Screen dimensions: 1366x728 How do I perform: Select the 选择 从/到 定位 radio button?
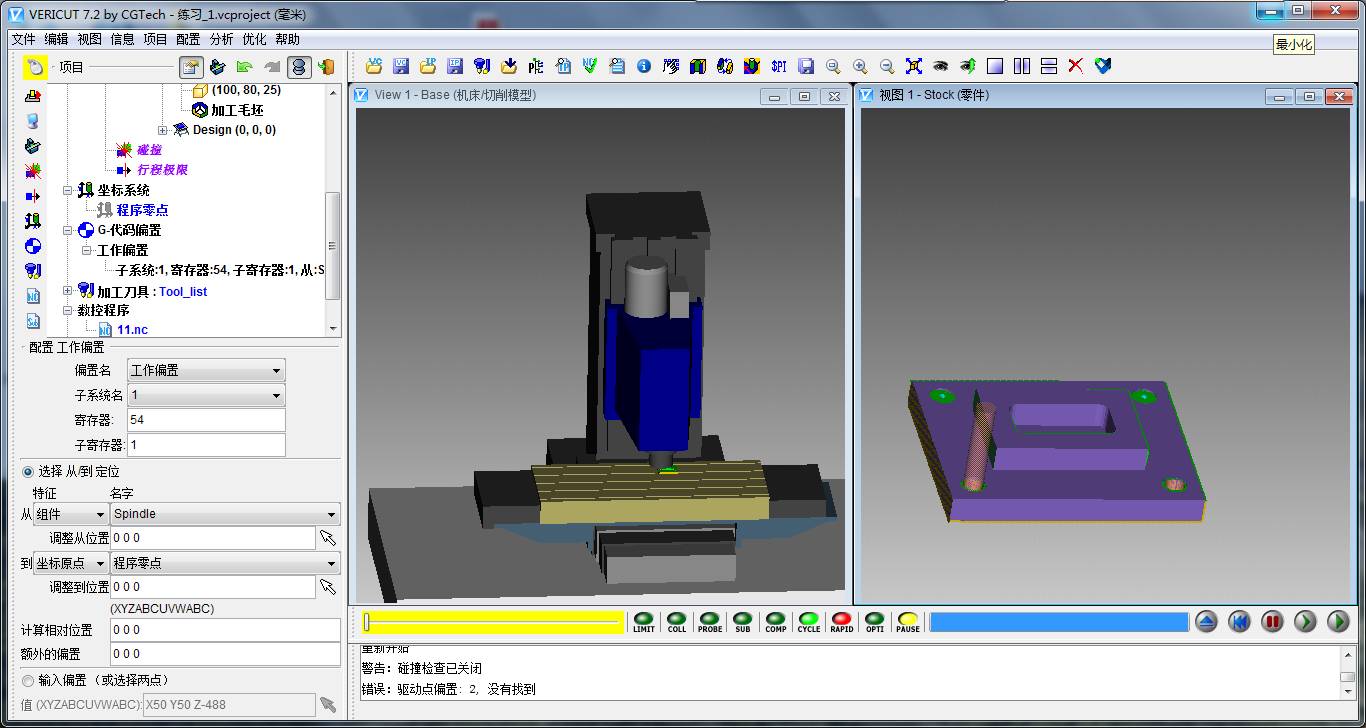28,471
